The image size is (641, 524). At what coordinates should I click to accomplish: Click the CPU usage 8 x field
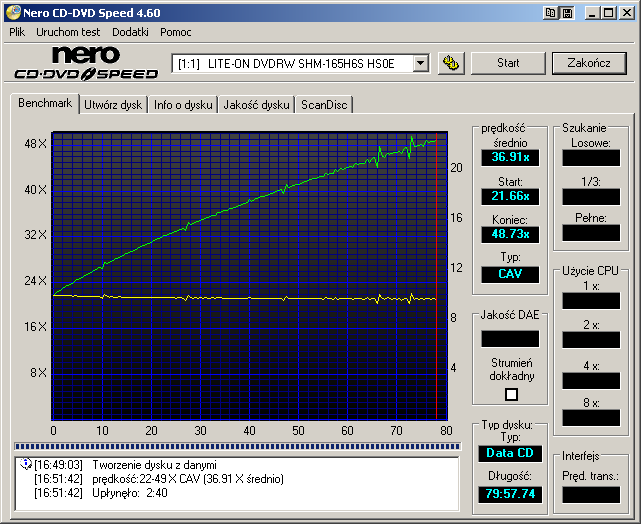(x=591, y=418)
